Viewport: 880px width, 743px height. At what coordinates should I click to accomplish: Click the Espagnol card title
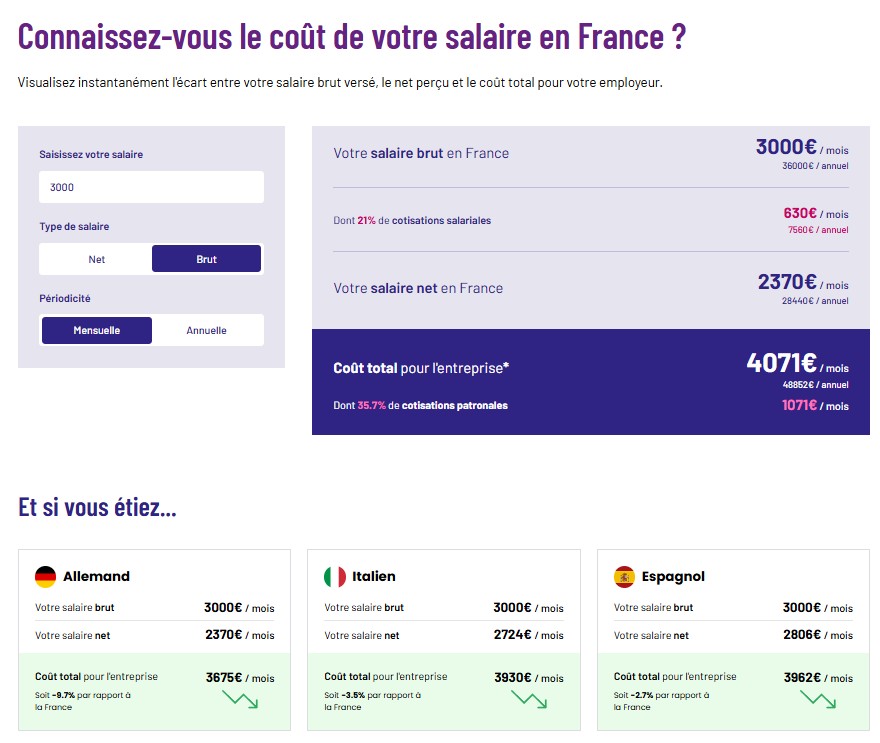[x=673, y=577]
